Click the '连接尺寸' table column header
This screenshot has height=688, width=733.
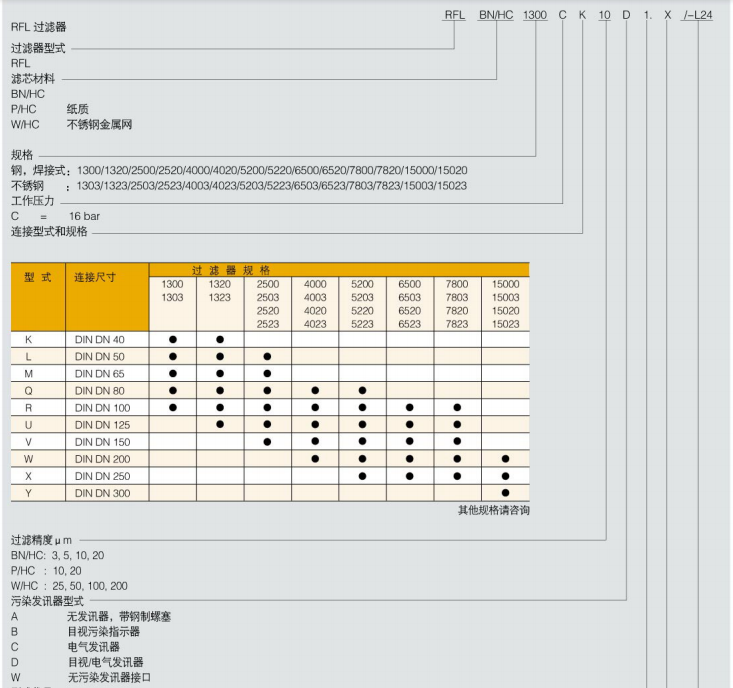pyautogui.click(x=95, y=277)
